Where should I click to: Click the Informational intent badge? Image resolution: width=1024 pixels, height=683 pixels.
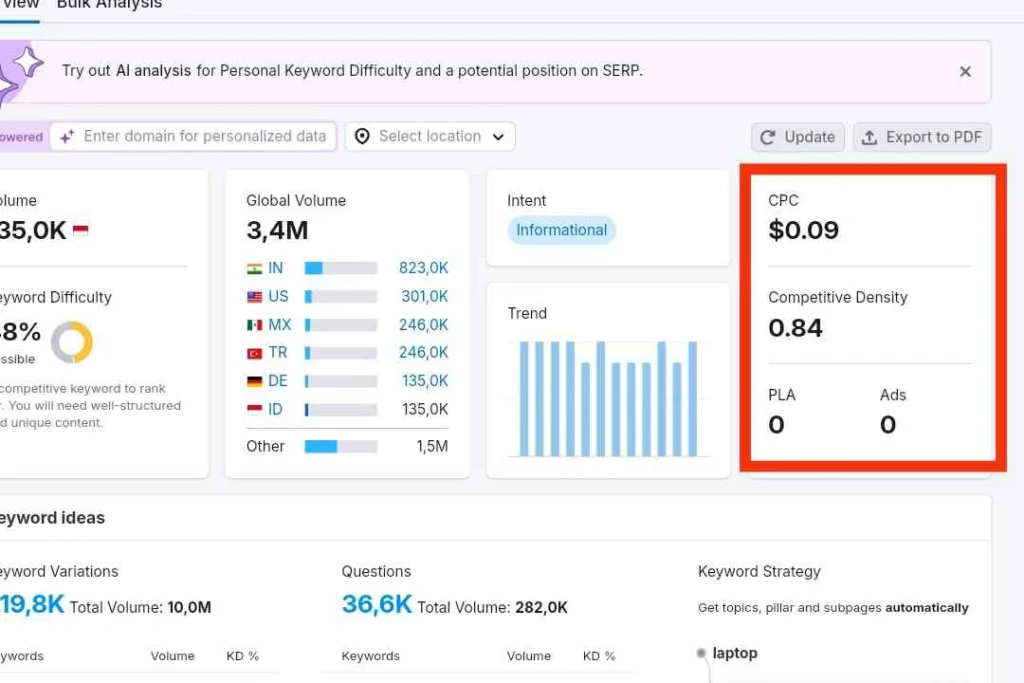(x=561, y=230)
